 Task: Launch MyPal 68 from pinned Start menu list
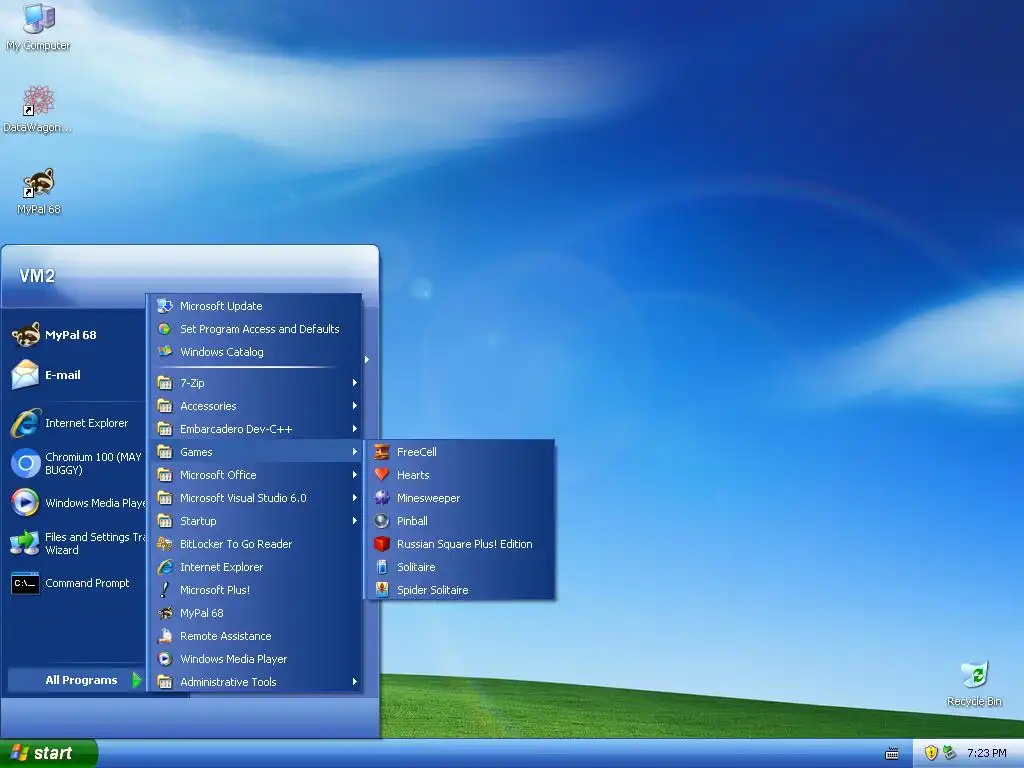point(75,335)
